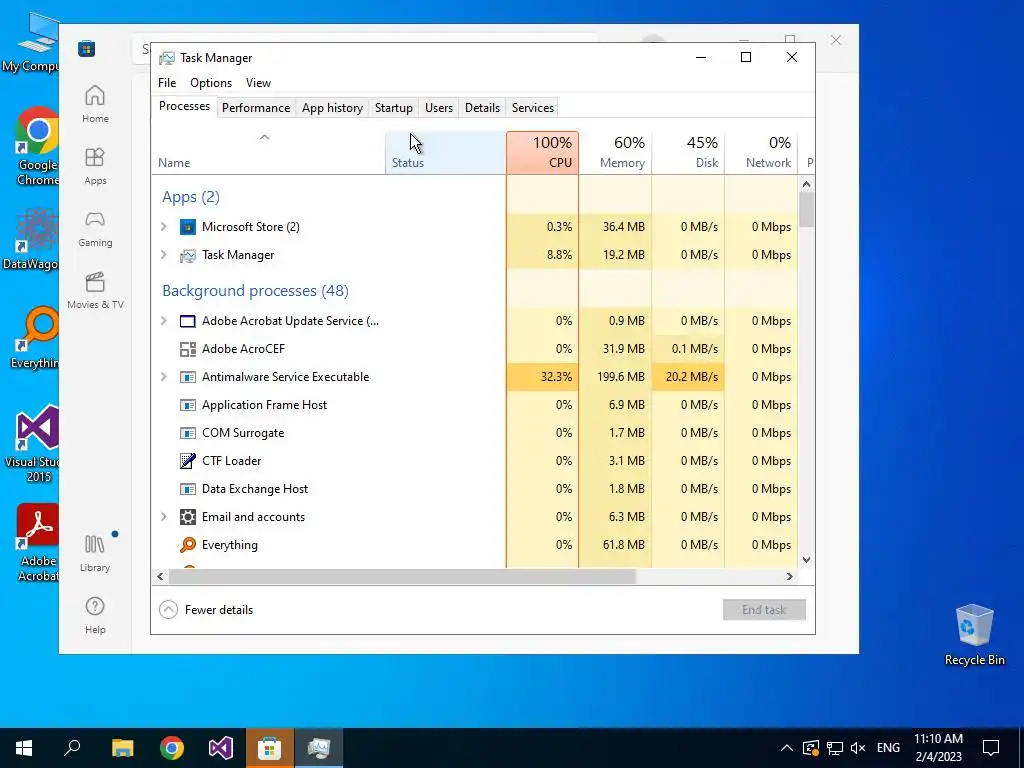Switch to the Users tab
1024x768 pixels.
[439, 108]
